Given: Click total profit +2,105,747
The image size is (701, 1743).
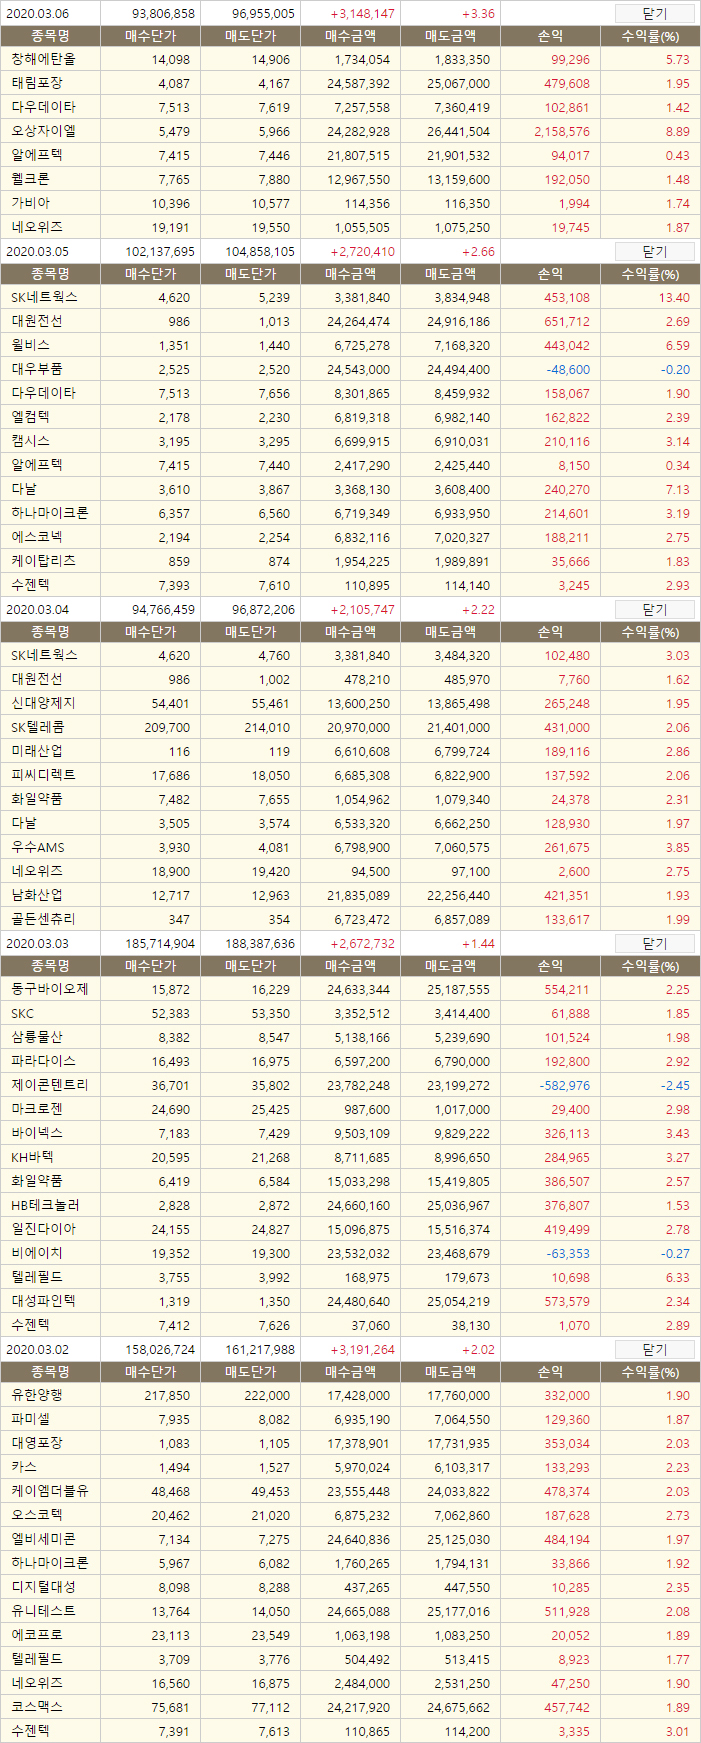Looking at the screenshot, I should click(362, 610).
